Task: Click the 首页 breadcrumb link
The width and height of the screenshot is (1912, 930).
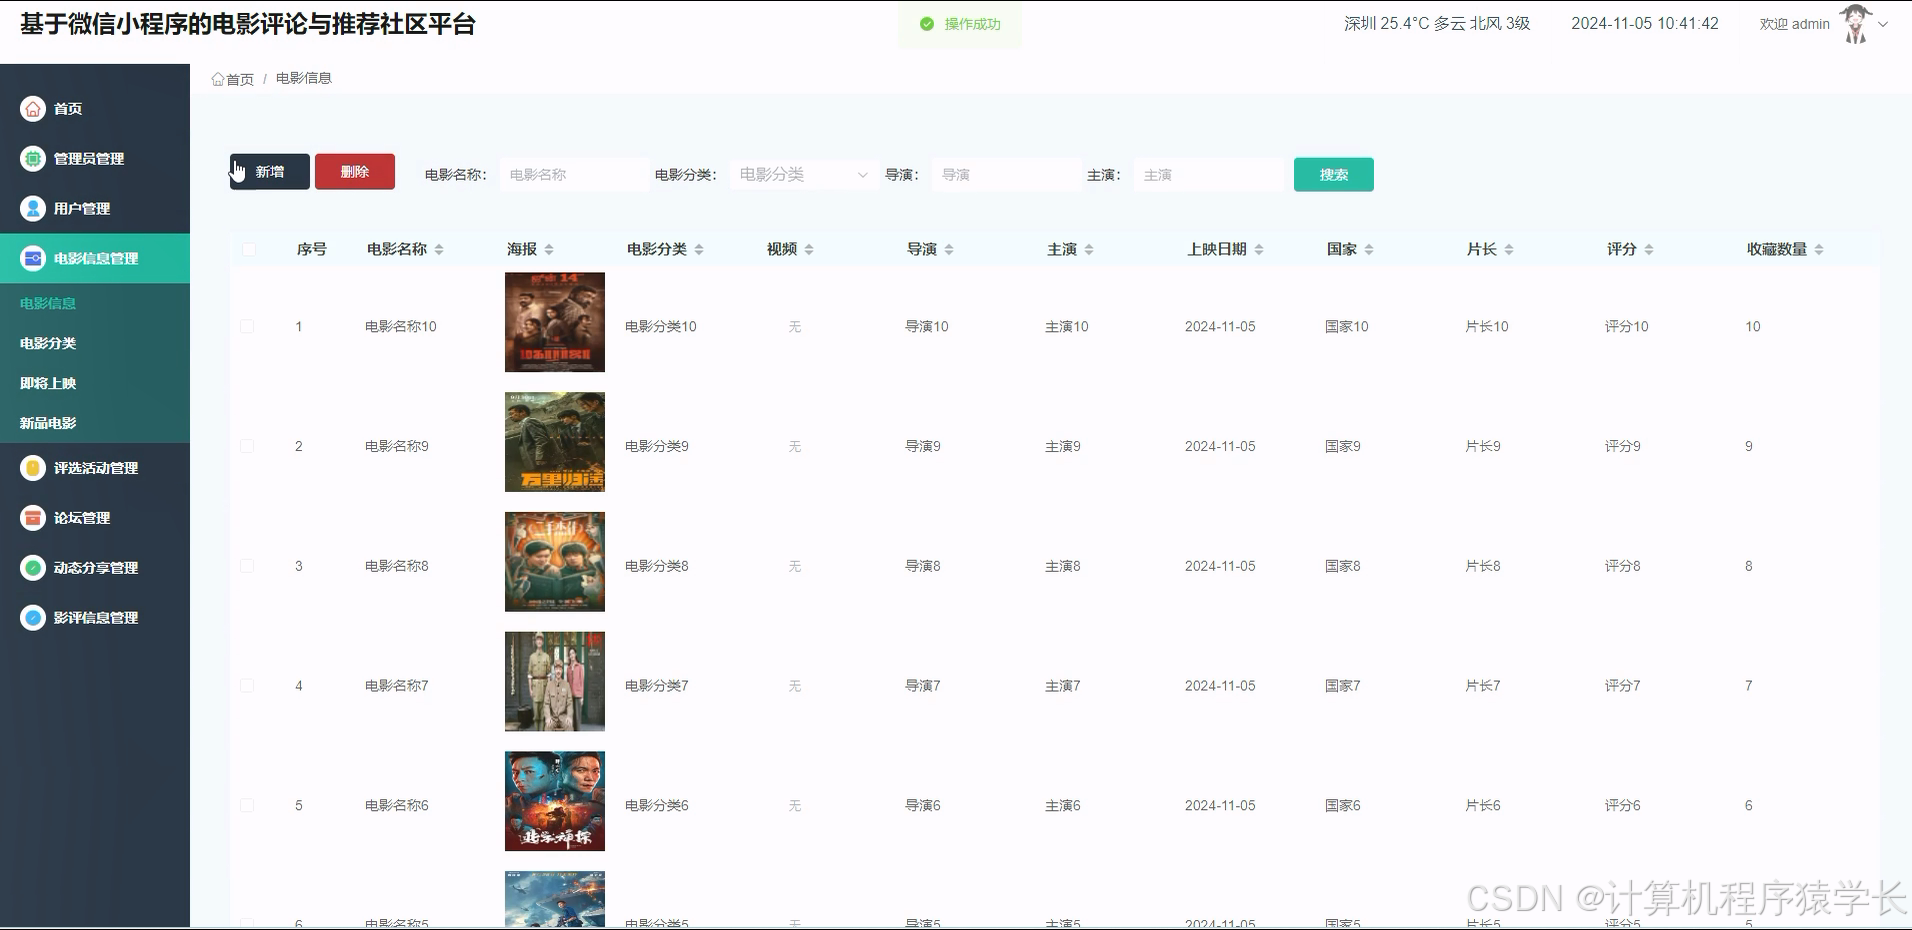Action: click(x=240, y=79)
